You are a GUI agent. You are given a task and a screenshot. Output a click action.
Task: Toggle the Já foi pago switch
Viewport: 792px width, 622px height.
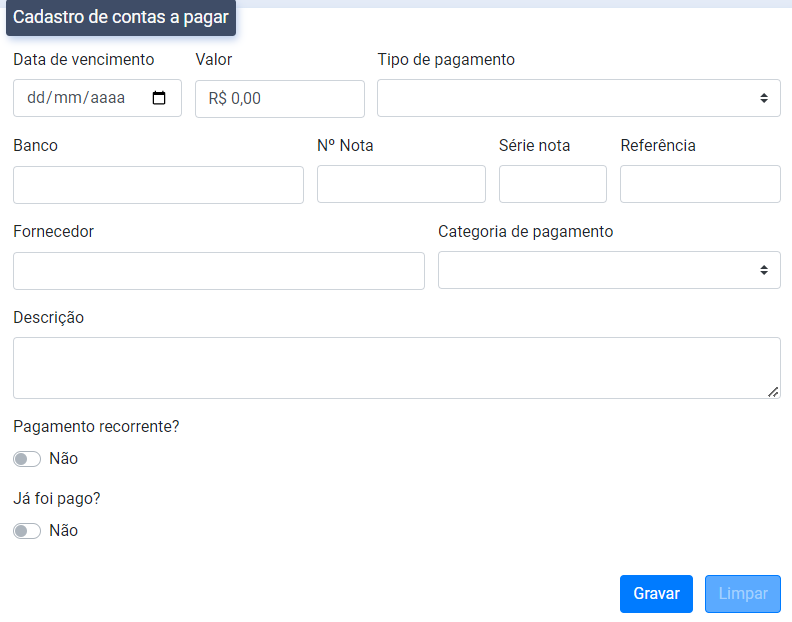27,531
